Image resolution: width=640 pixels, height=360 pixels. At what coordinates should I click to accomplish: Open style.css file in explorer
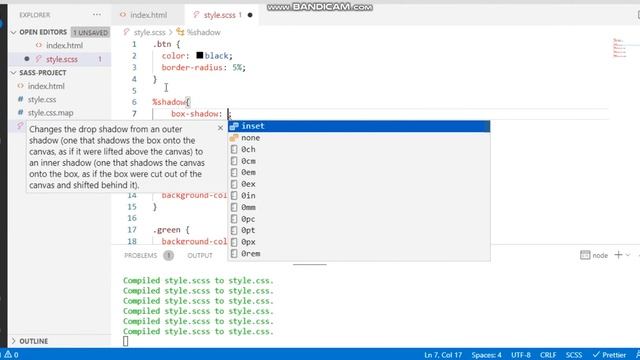(x=42, y=100)
